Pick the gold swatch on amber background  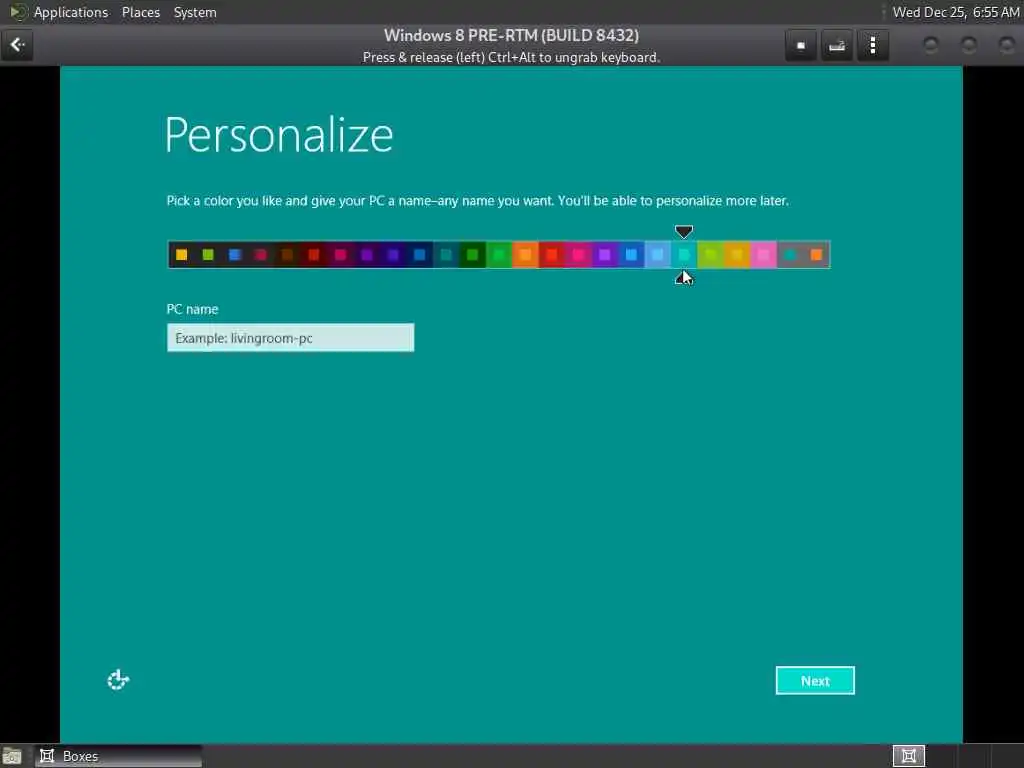point(737,255)
